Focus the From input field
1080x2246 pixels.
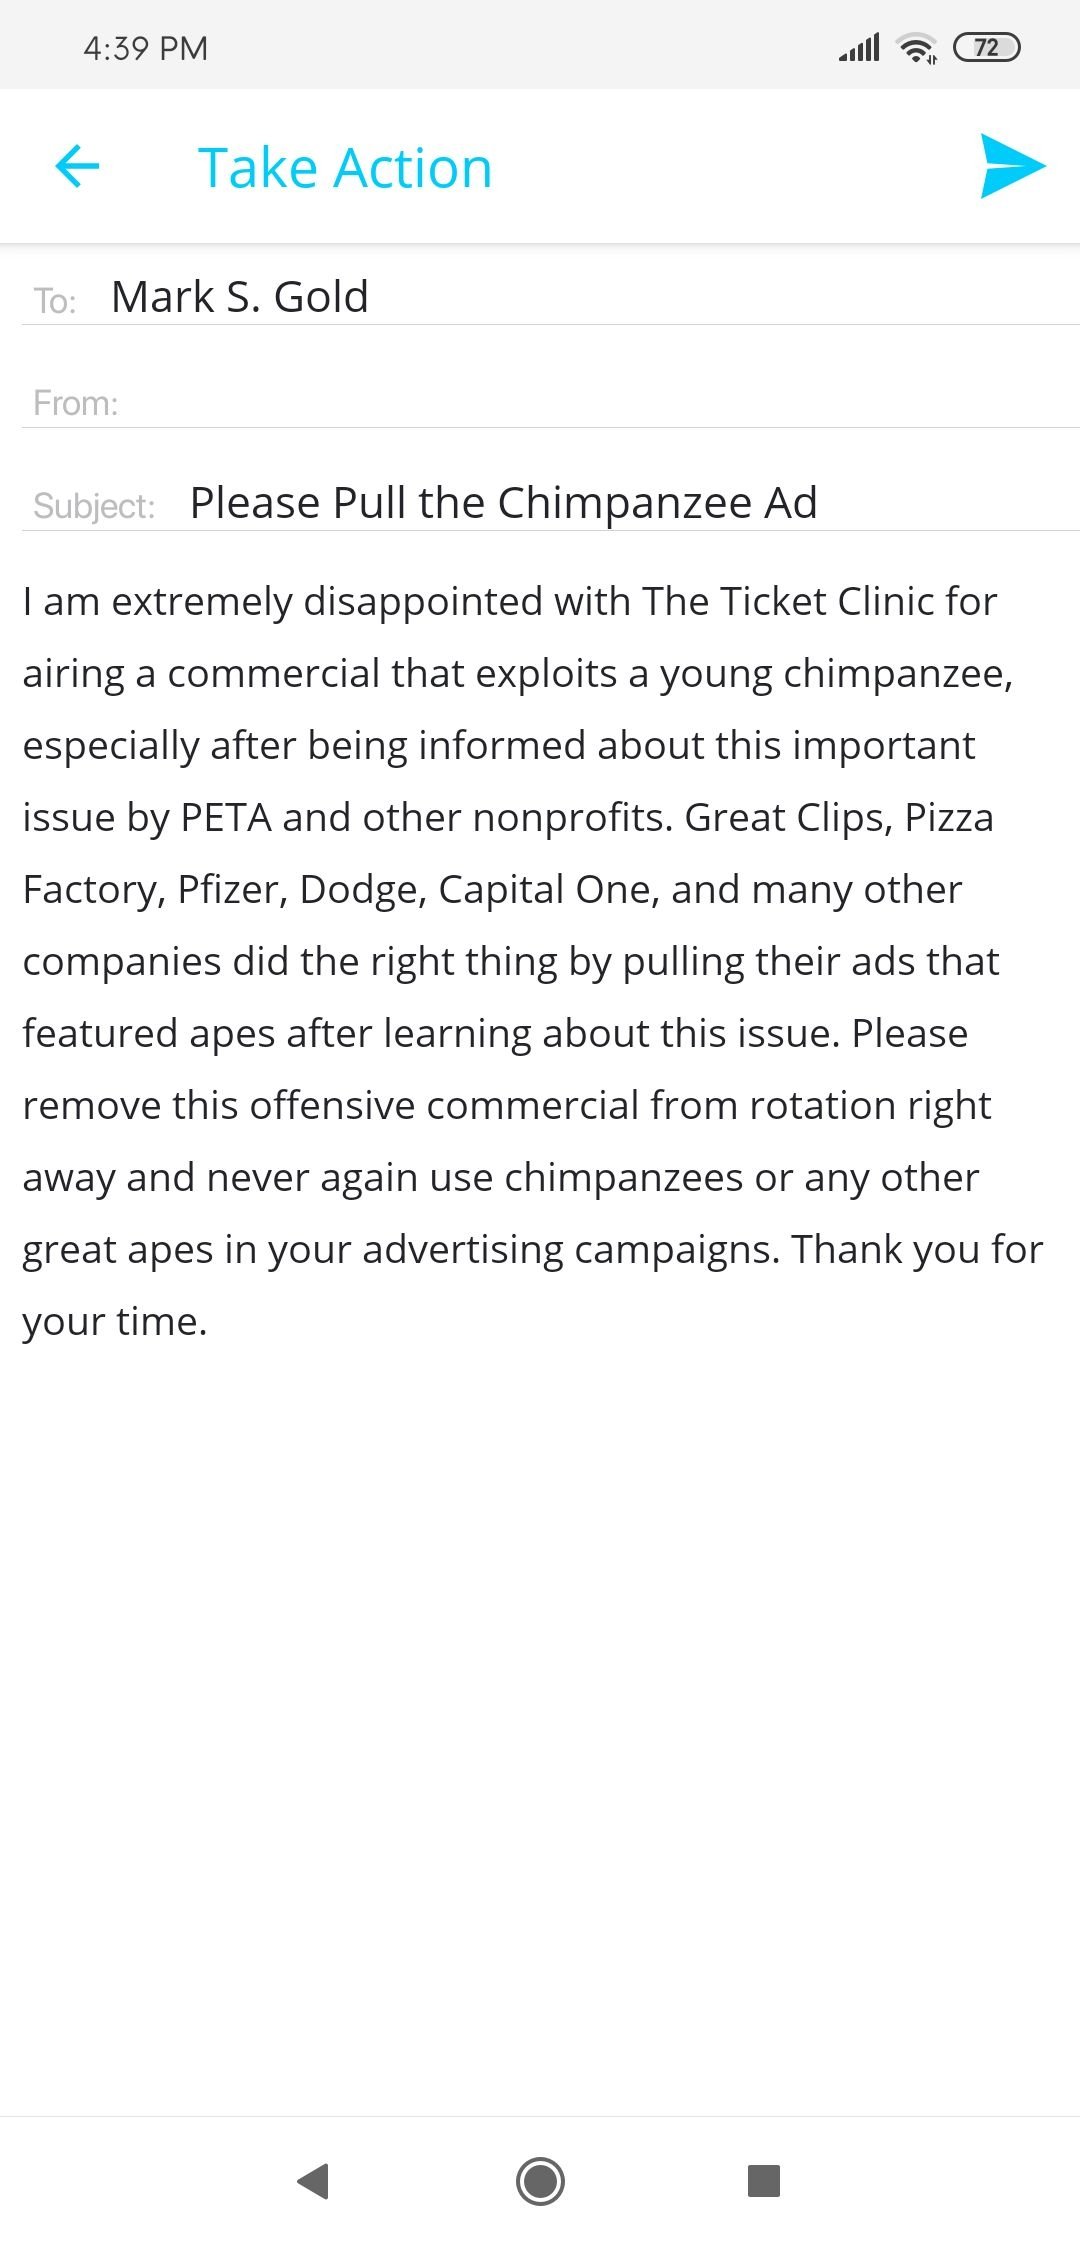tap(598, 402)
